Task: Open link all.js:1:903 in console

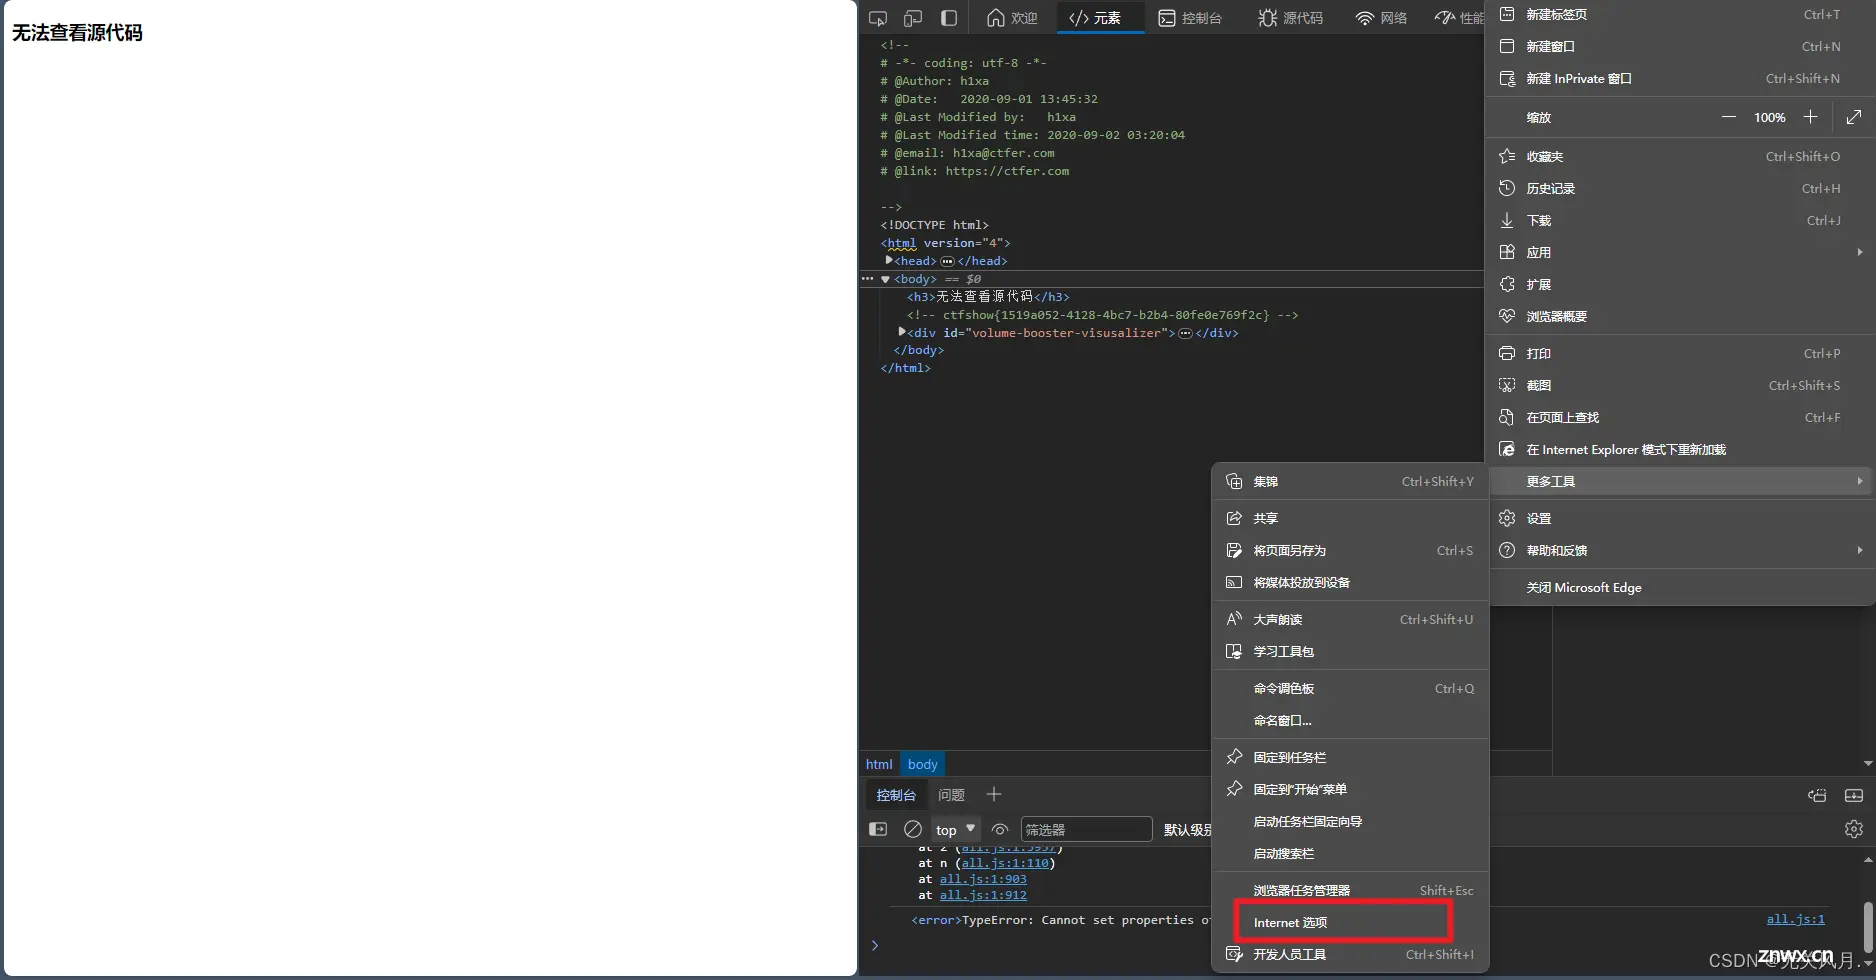Action: [983, 879]
